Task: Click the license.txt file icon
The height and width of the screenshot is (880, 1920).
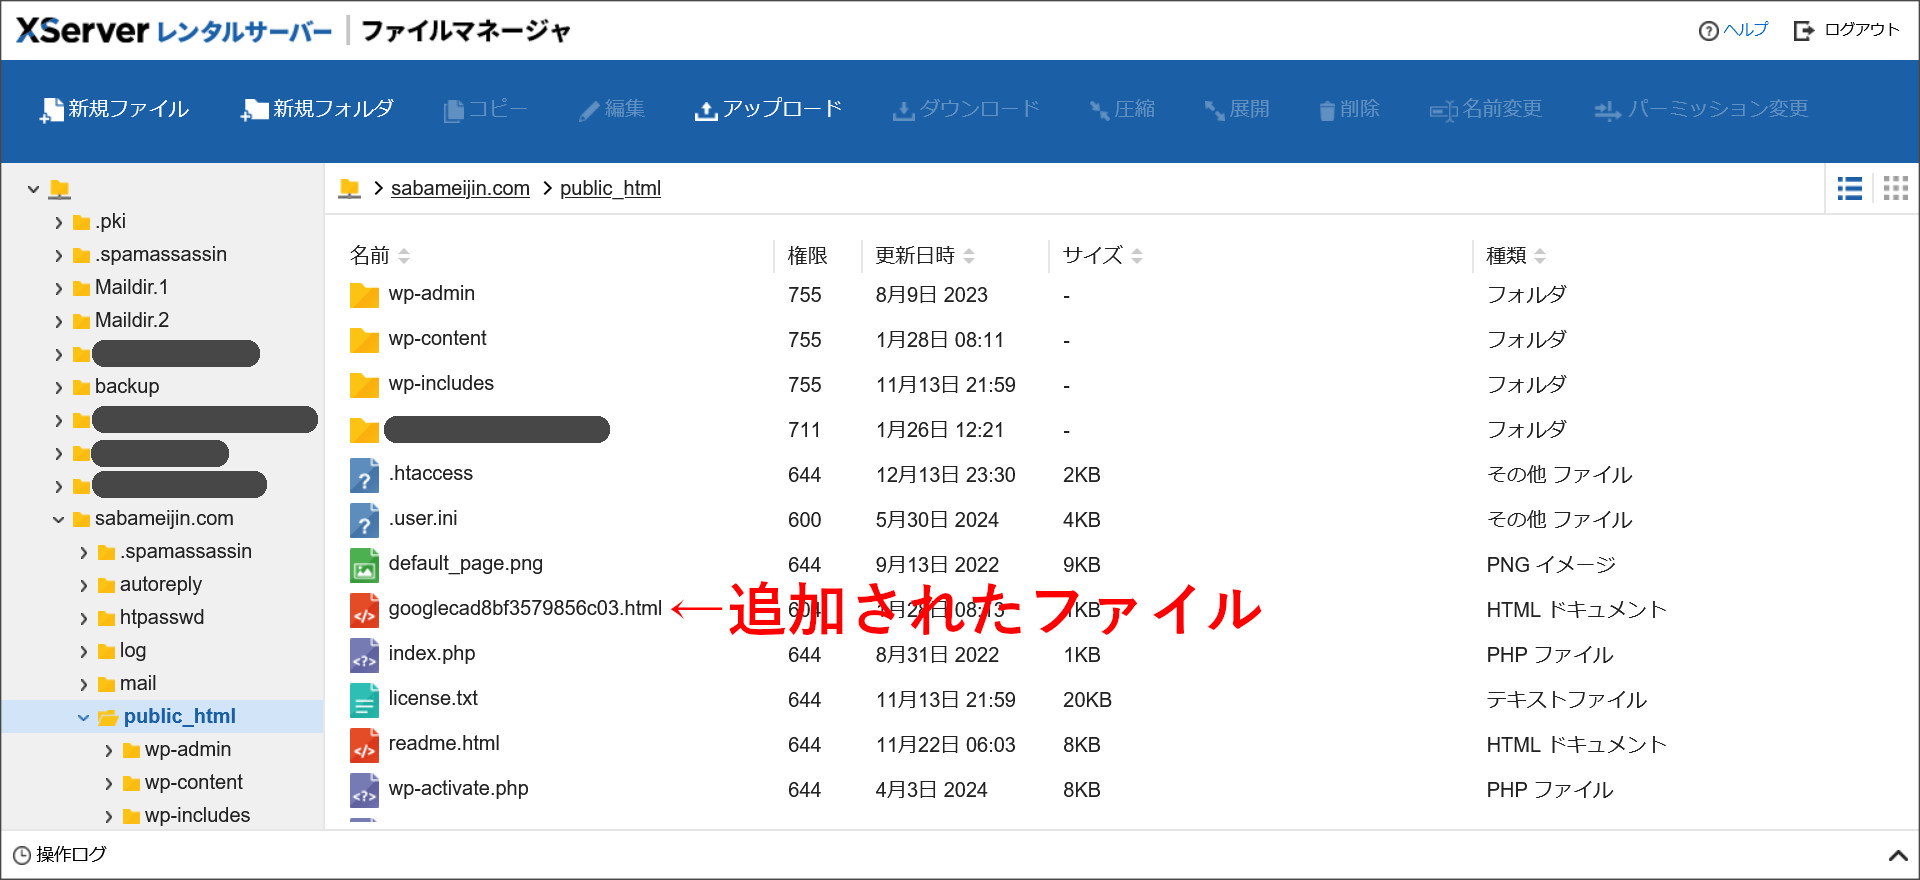Action: pyautogui.click(x=364, y=700)
